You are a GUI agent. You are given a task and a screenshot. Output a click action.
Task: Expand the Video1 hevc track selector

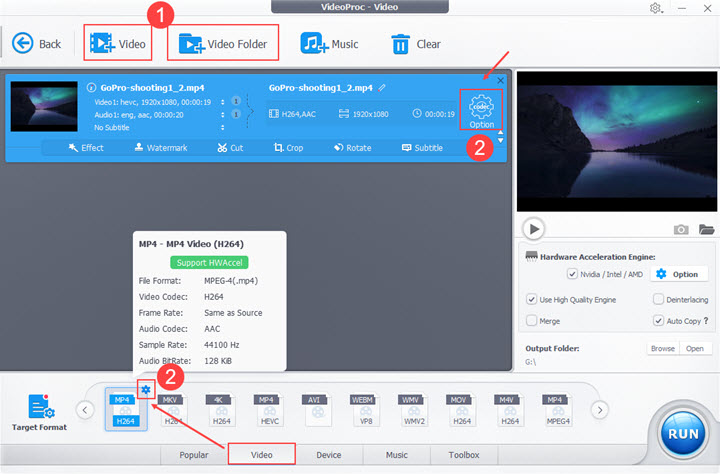223,102
